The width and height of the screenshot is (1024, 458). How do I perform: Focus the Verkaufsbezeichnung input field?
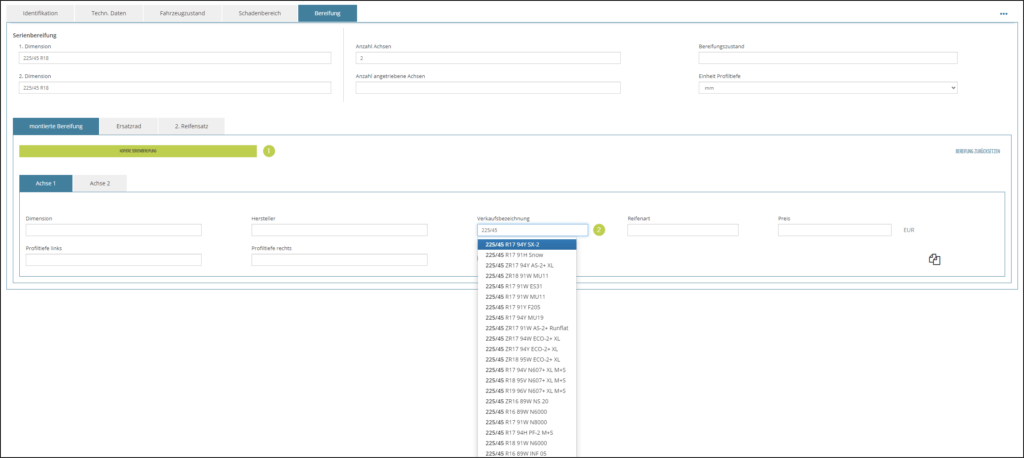[532, 230]
